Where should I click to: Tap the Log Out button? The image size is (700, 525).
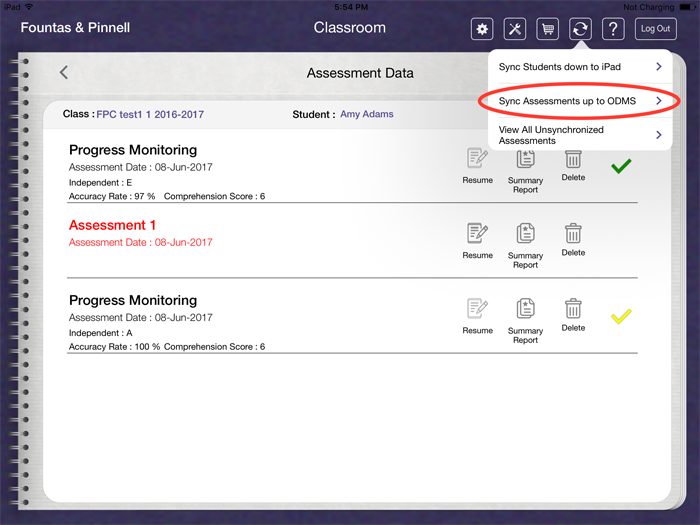coord(656,29)
